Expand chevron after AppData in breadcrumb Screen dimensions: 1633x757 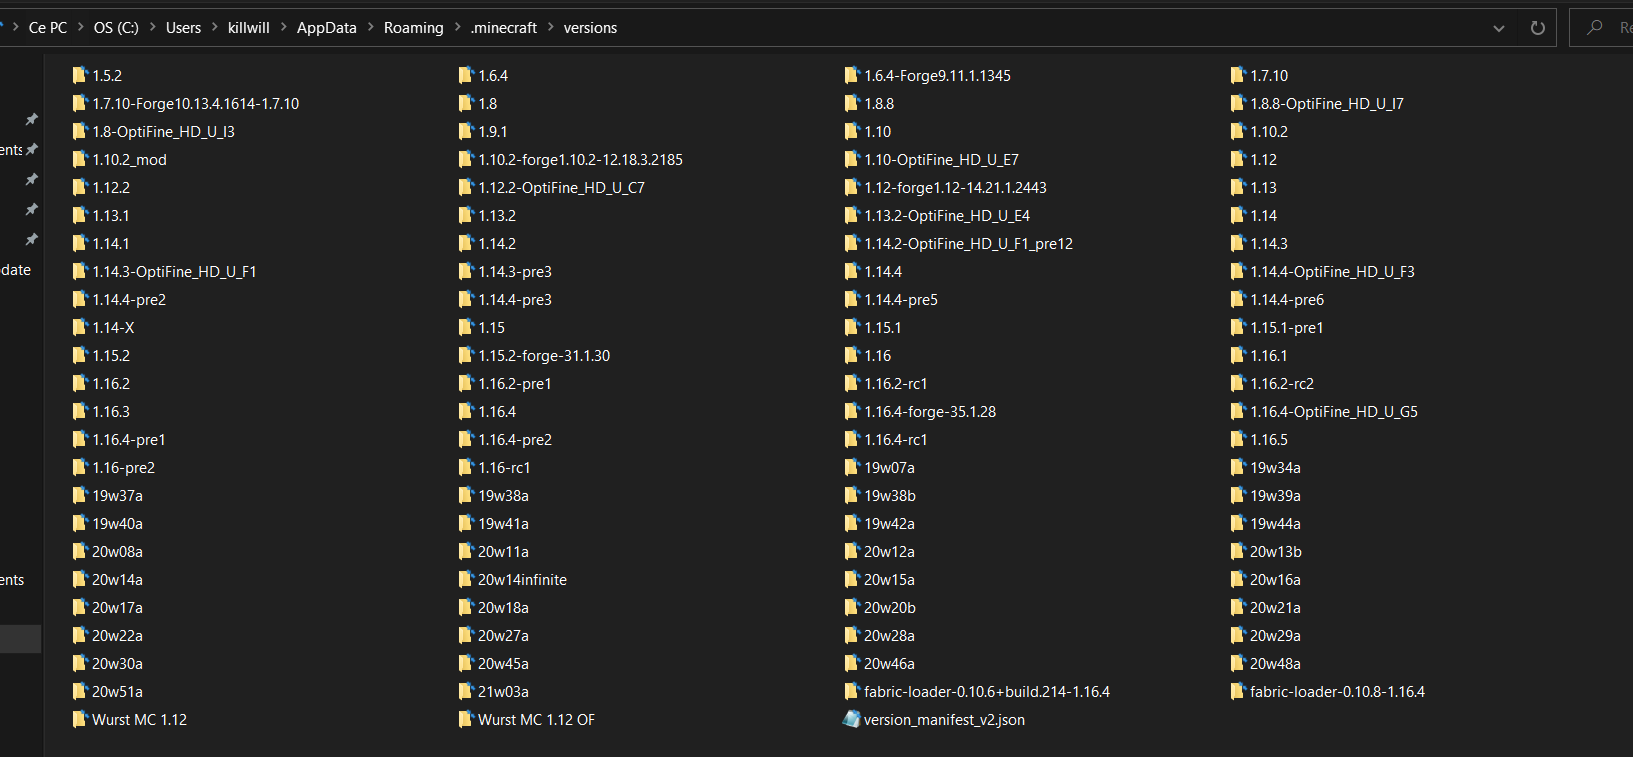(370, 28)
